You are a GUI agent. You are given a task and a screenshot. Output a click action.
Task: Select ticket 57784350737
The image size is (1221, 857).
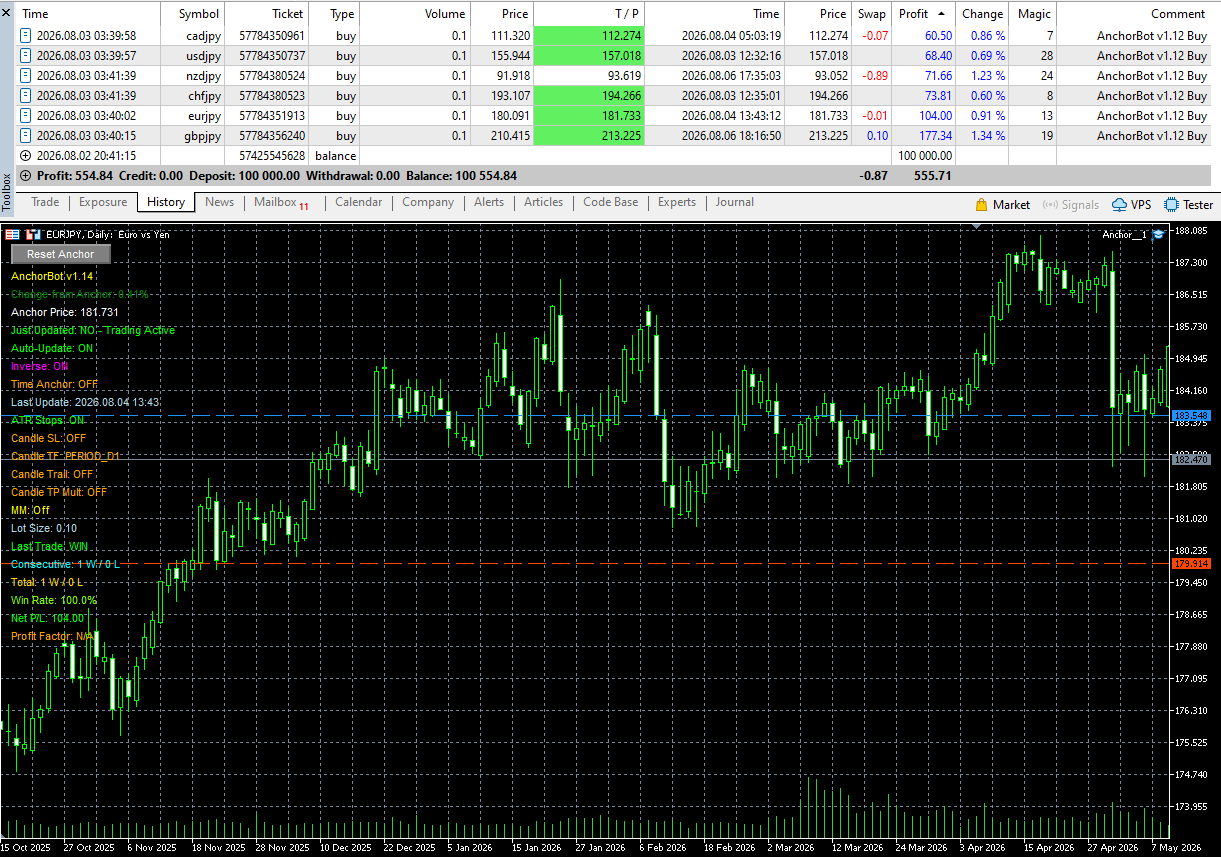coord(272,55)
